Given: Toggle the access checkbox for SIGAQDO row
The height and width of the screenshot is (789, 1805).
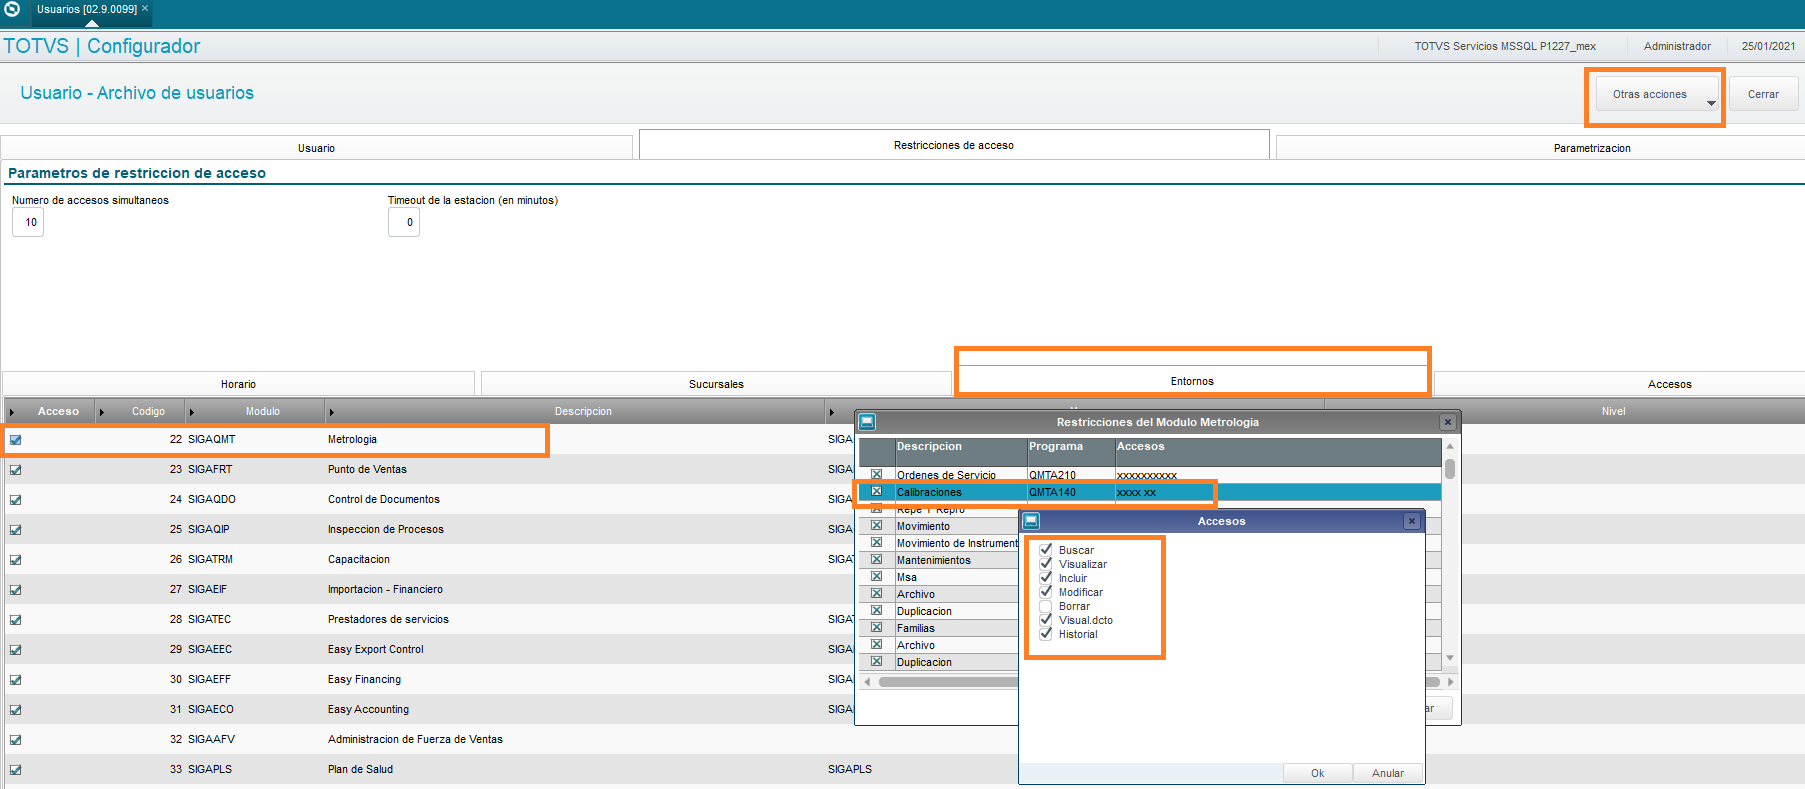Looking at the screenshot, I should [x=15, y=500].
